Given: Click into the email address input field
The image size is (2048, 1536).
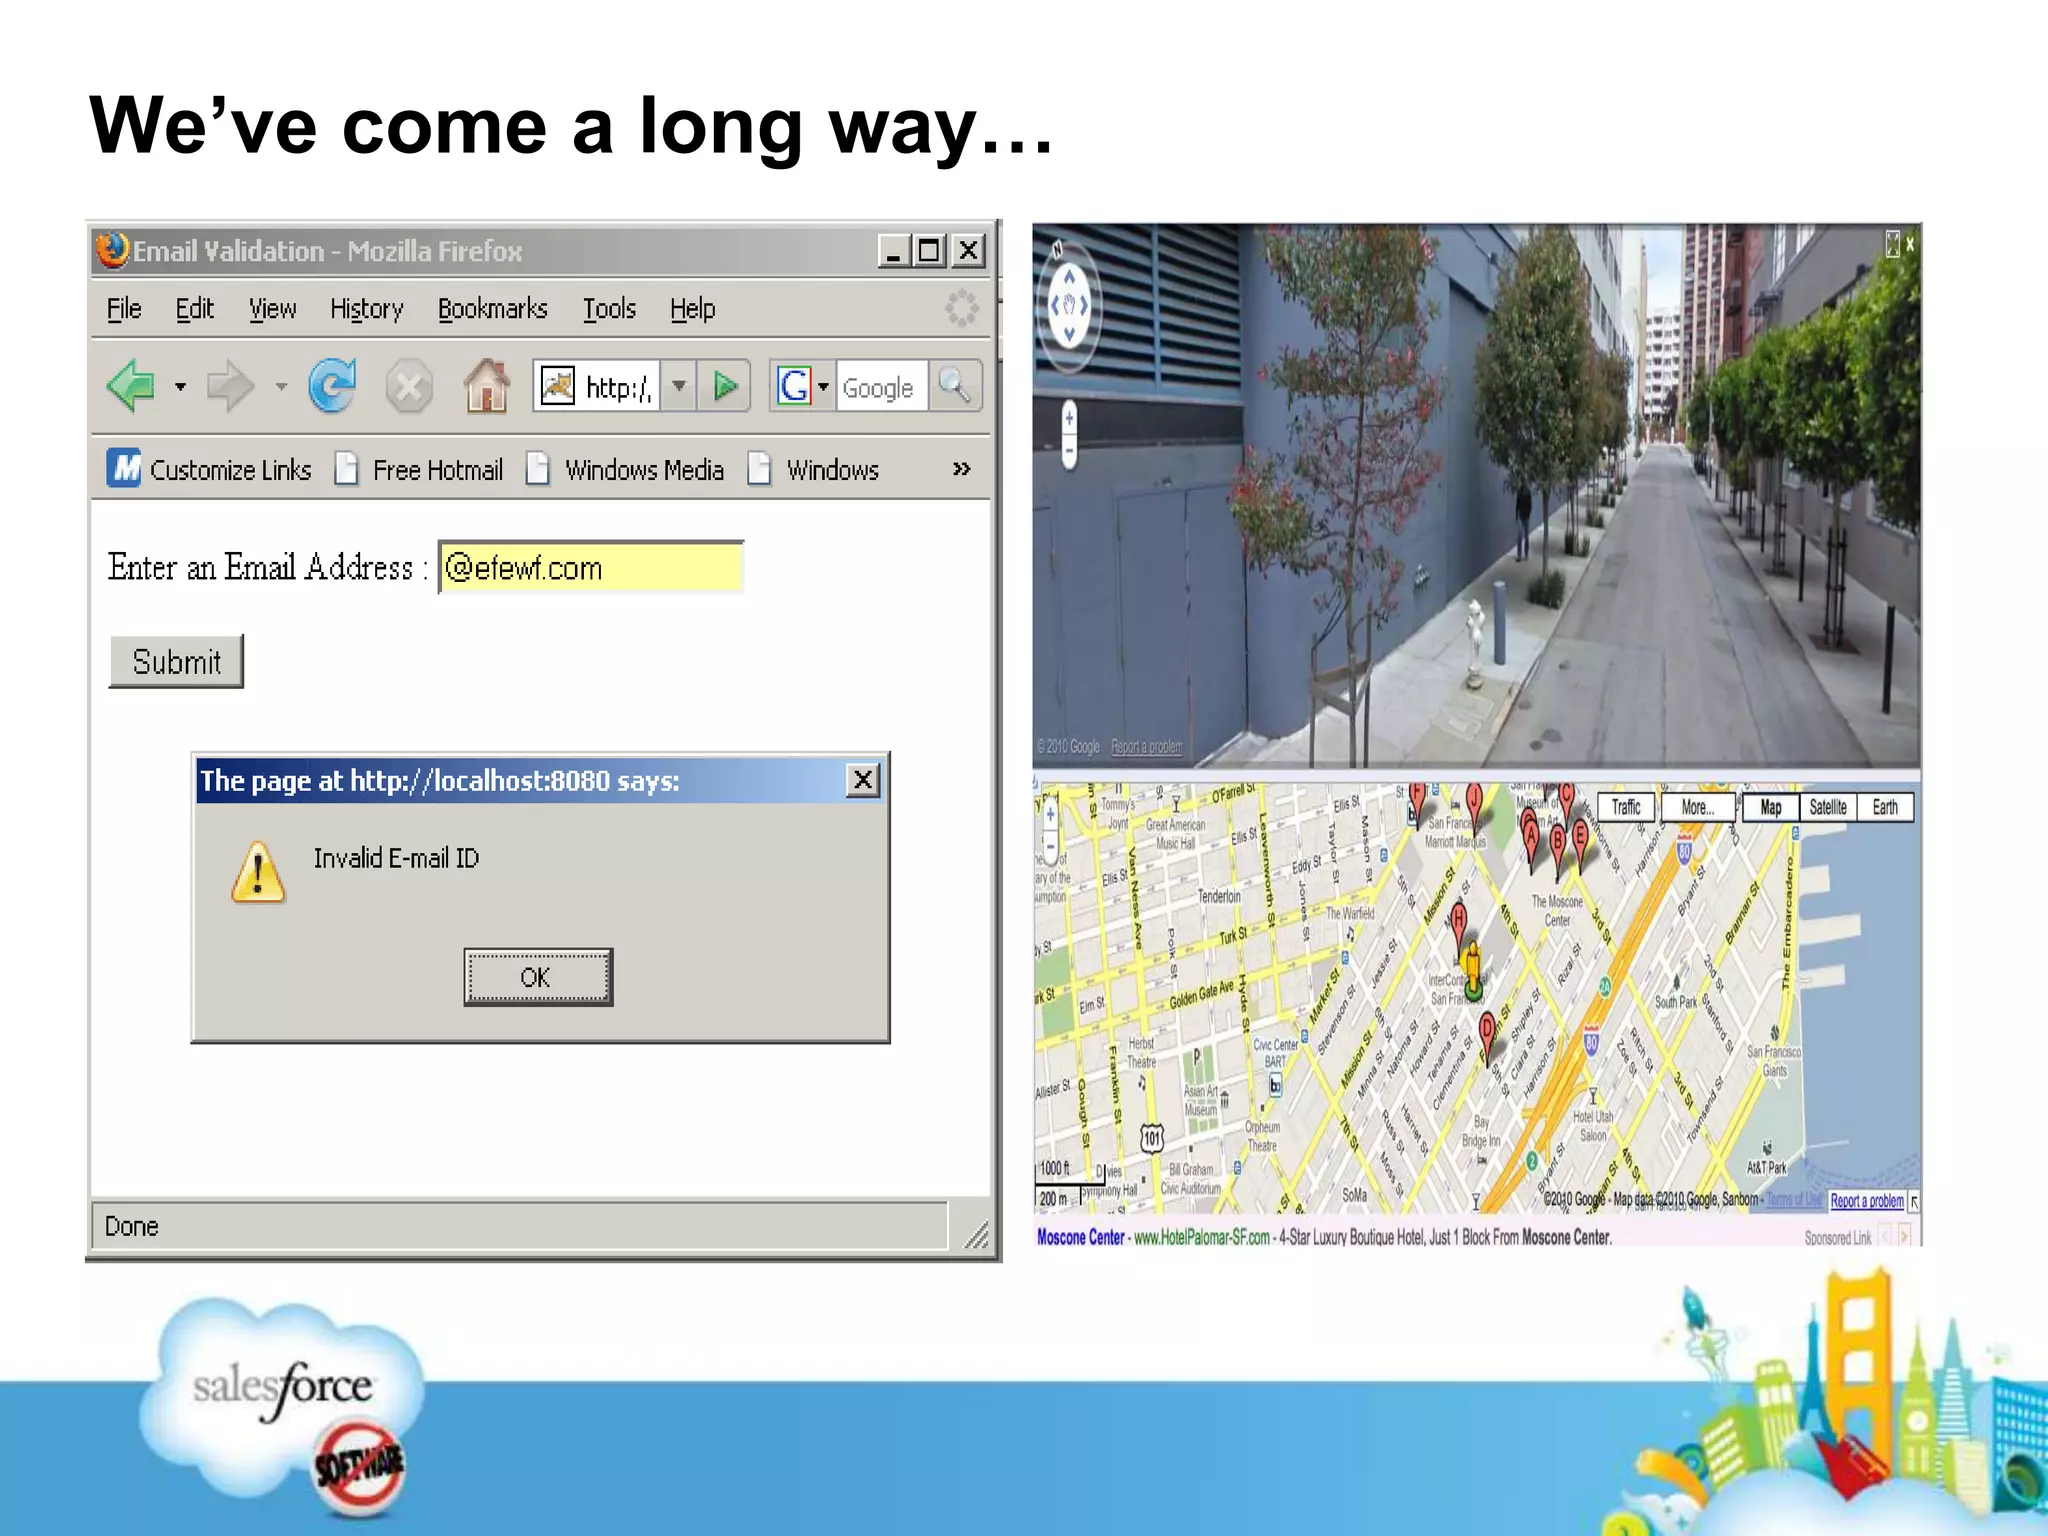Looking at the screenshot, I should (x=591, y=568).
